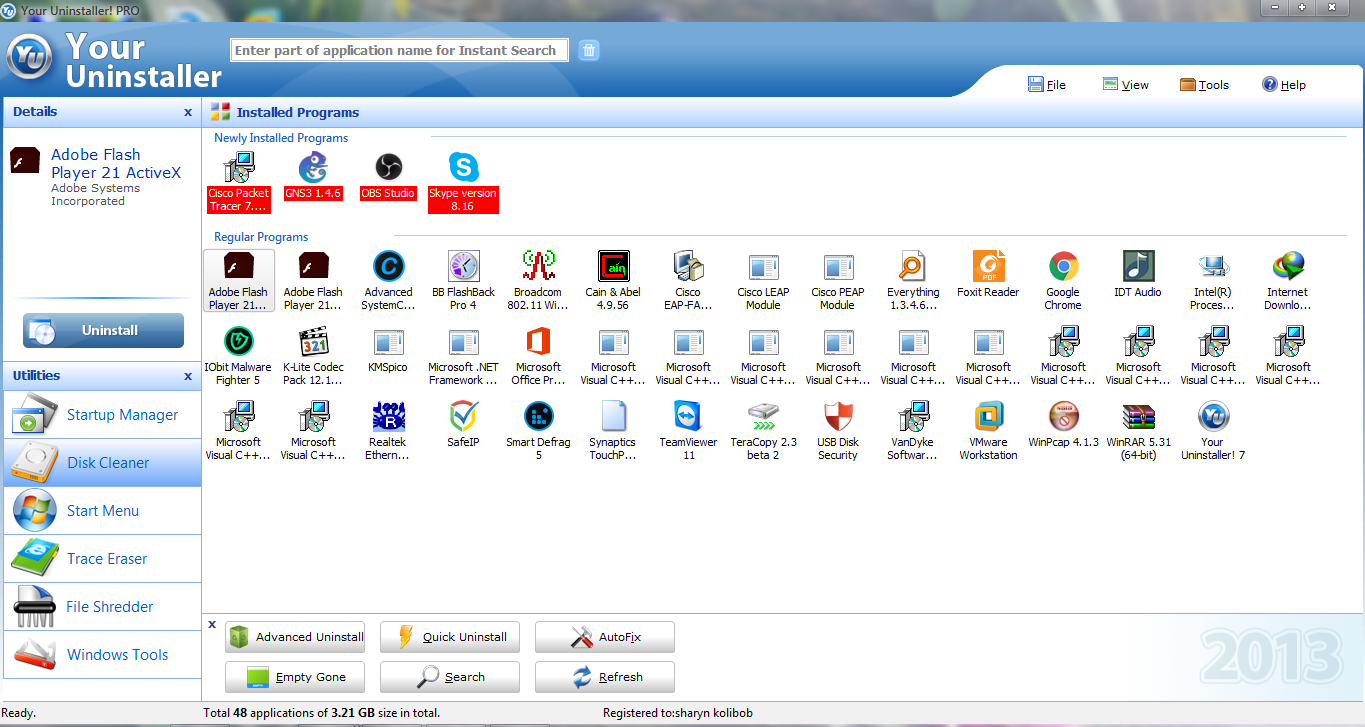Click the AutoFix button

[604, 637]
